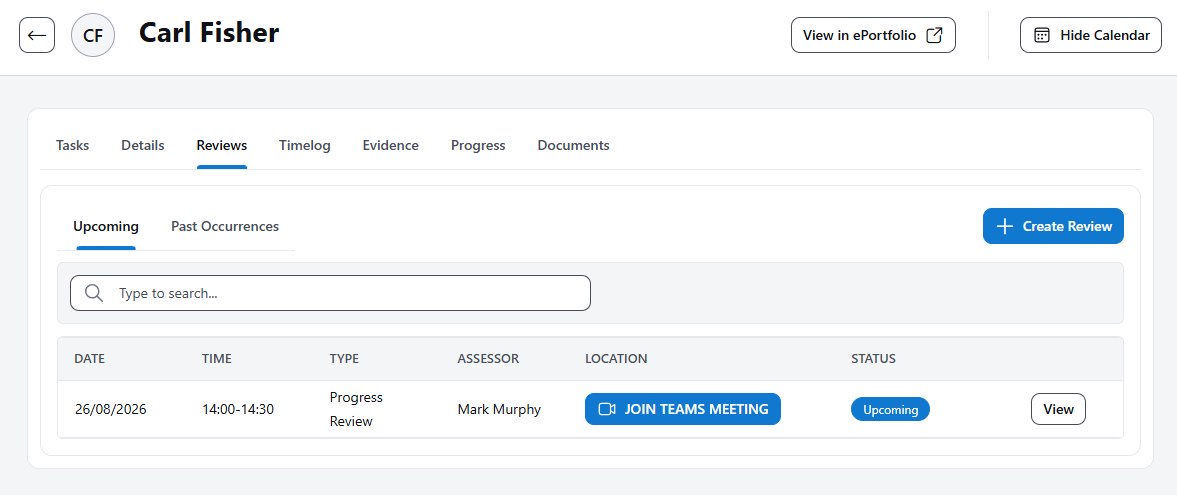The width and height of the screenshot is (1177, 495).
Task: Click the calendar icon in Hide Calendar
Action: (1042, 35)
